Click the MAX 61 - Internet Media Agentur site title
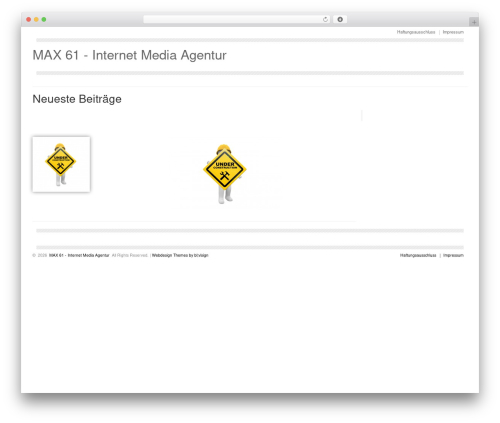Viewport: 500px width, 423px height. tap(129, 55)
